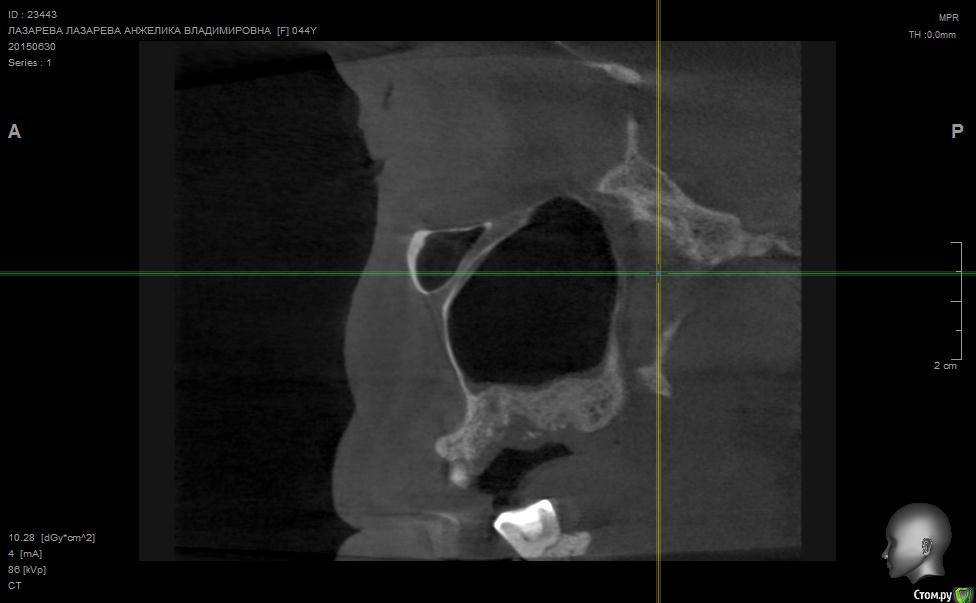Click the patient ID : 23443 text
Image resolution: width=976 pixels, height=603 pixels.
coord(32,14)
